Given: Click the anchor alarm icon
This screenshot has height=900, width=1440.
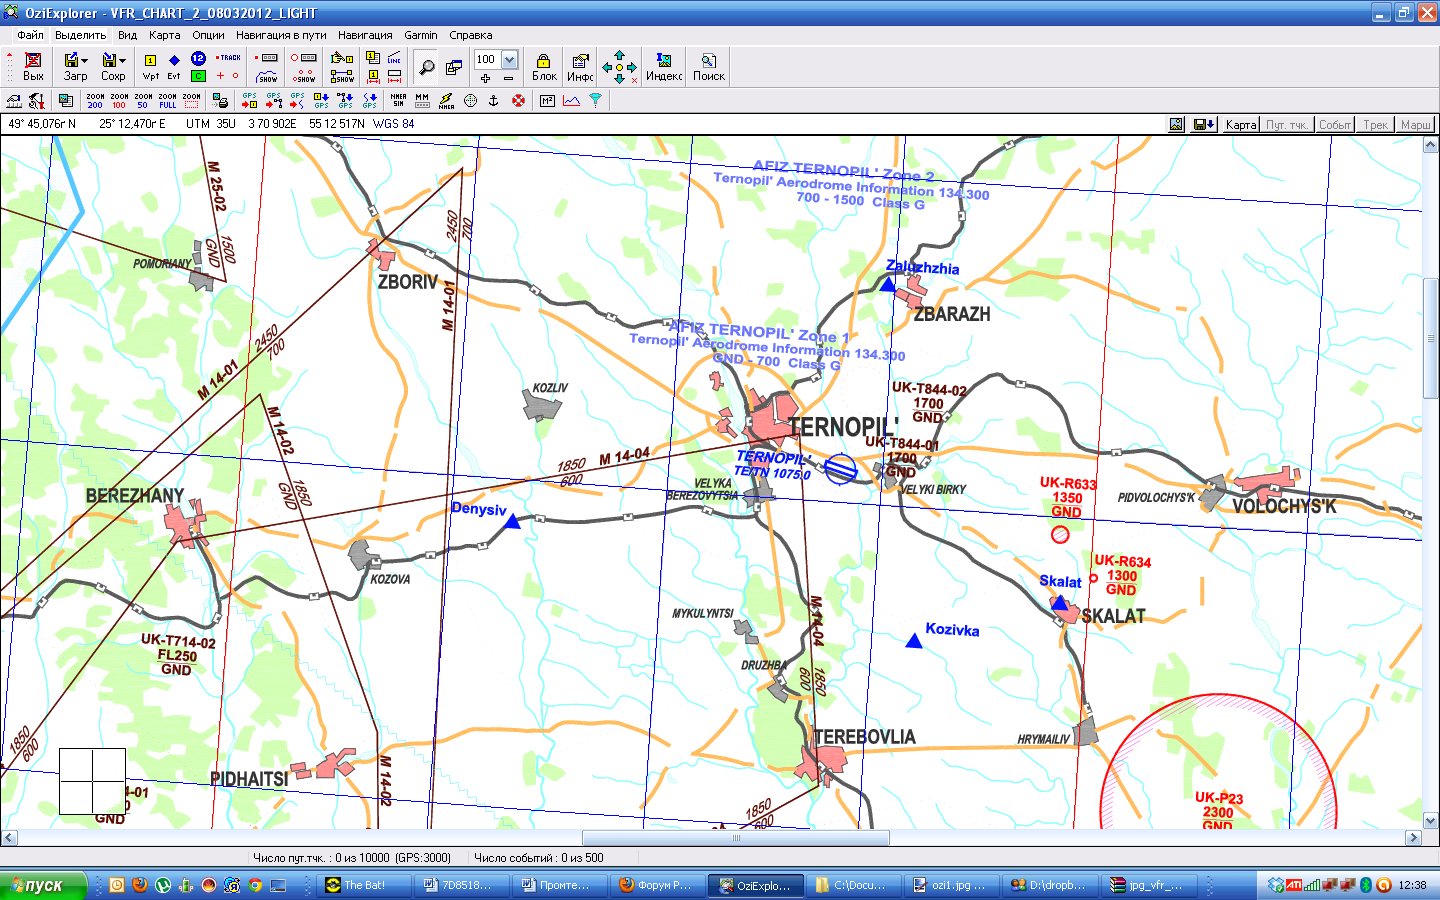Looking at the screenshot, I should point(493,100).
